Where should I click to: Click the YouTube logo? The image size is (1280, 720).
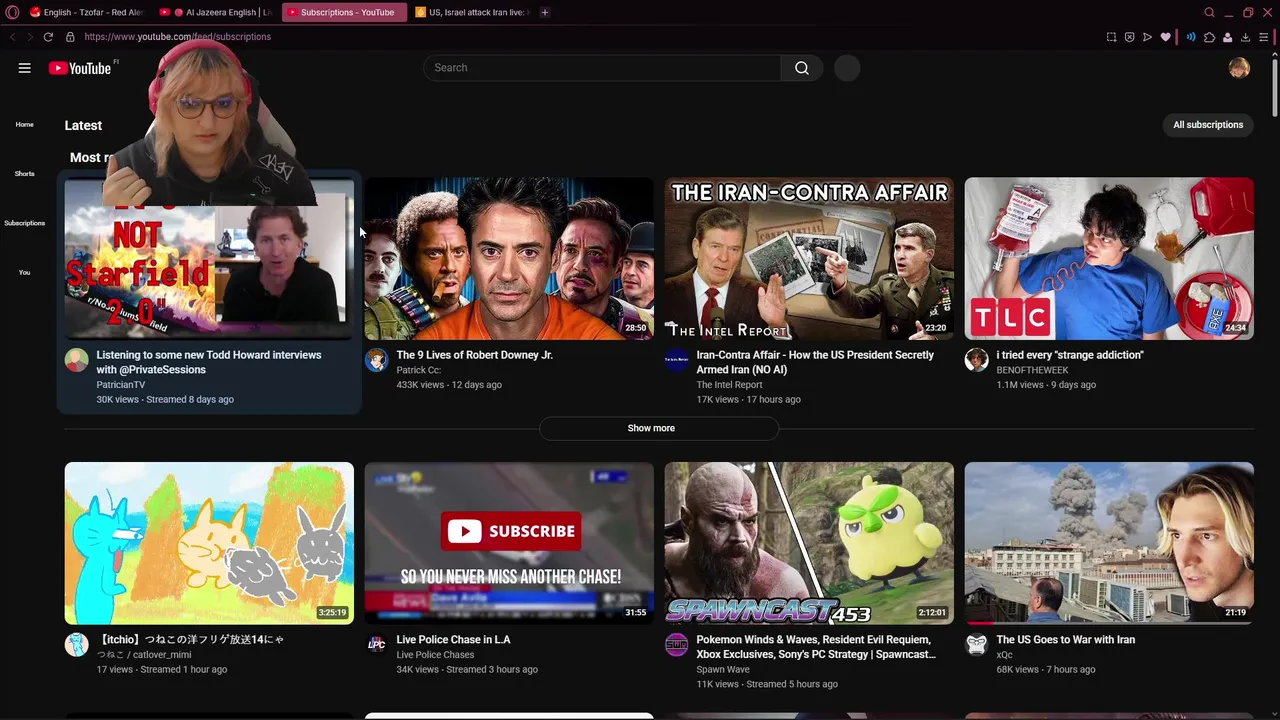[x=80, y=68]
